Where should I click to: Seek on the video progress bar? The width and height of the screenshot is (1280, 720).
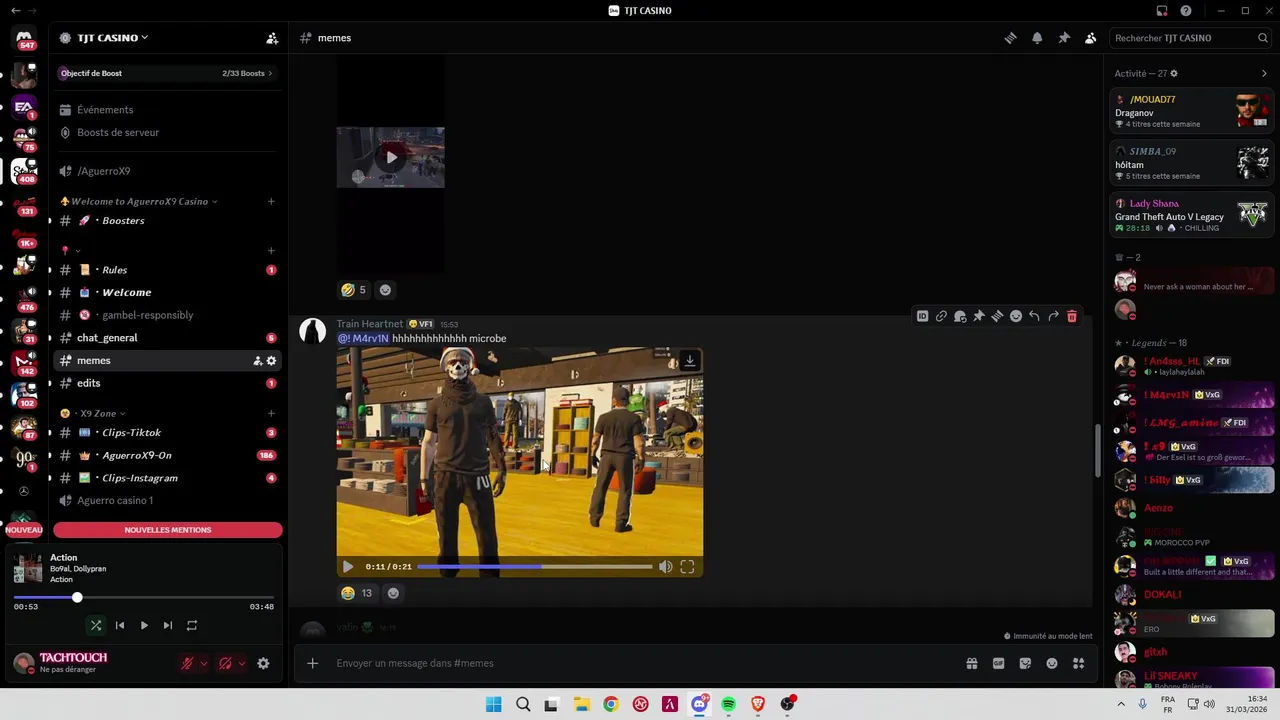click(x=534, y=566)
